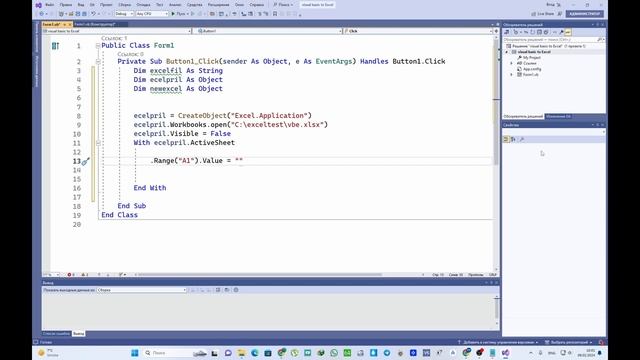Switch to the Вывод tab
This screenshot has width=640, height=360.
pos(78,334)
